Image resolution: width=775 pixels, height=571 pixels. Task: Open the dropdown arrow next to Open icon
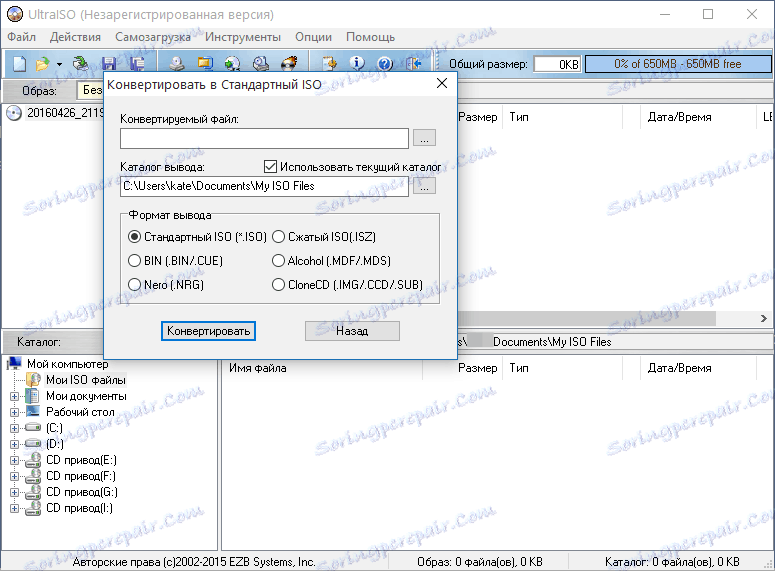click(x=59, y=64)
